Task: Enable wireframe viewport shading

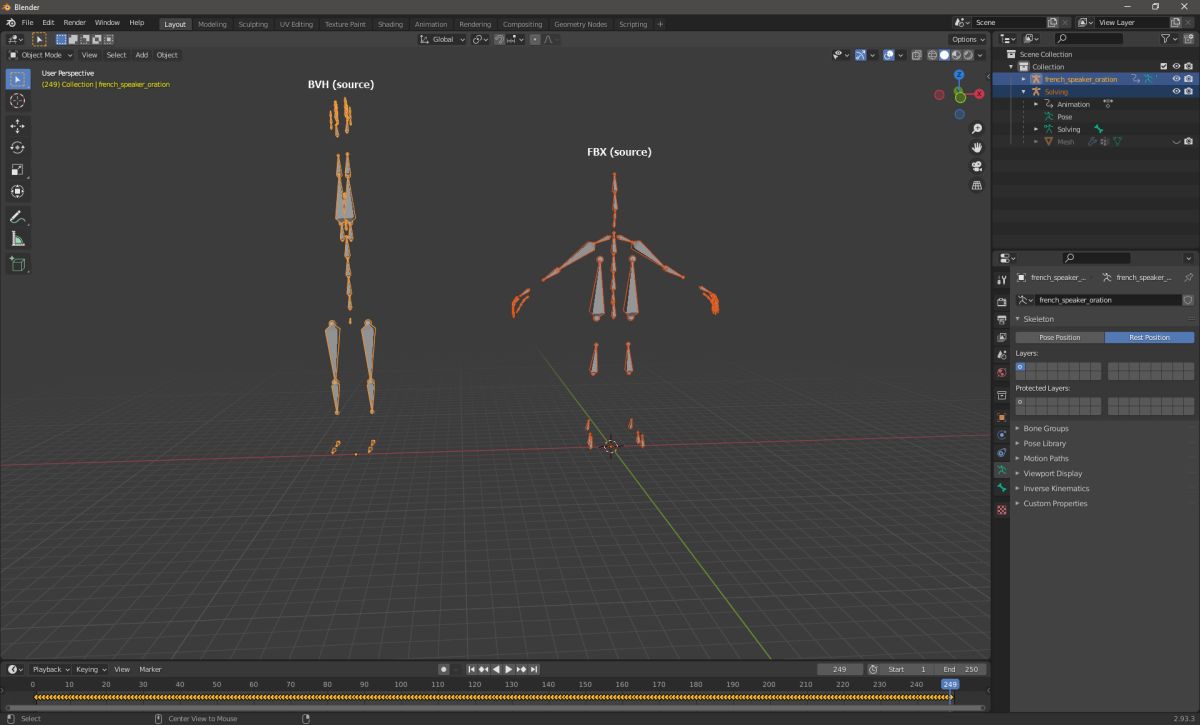Action: [x=933, y=55]
